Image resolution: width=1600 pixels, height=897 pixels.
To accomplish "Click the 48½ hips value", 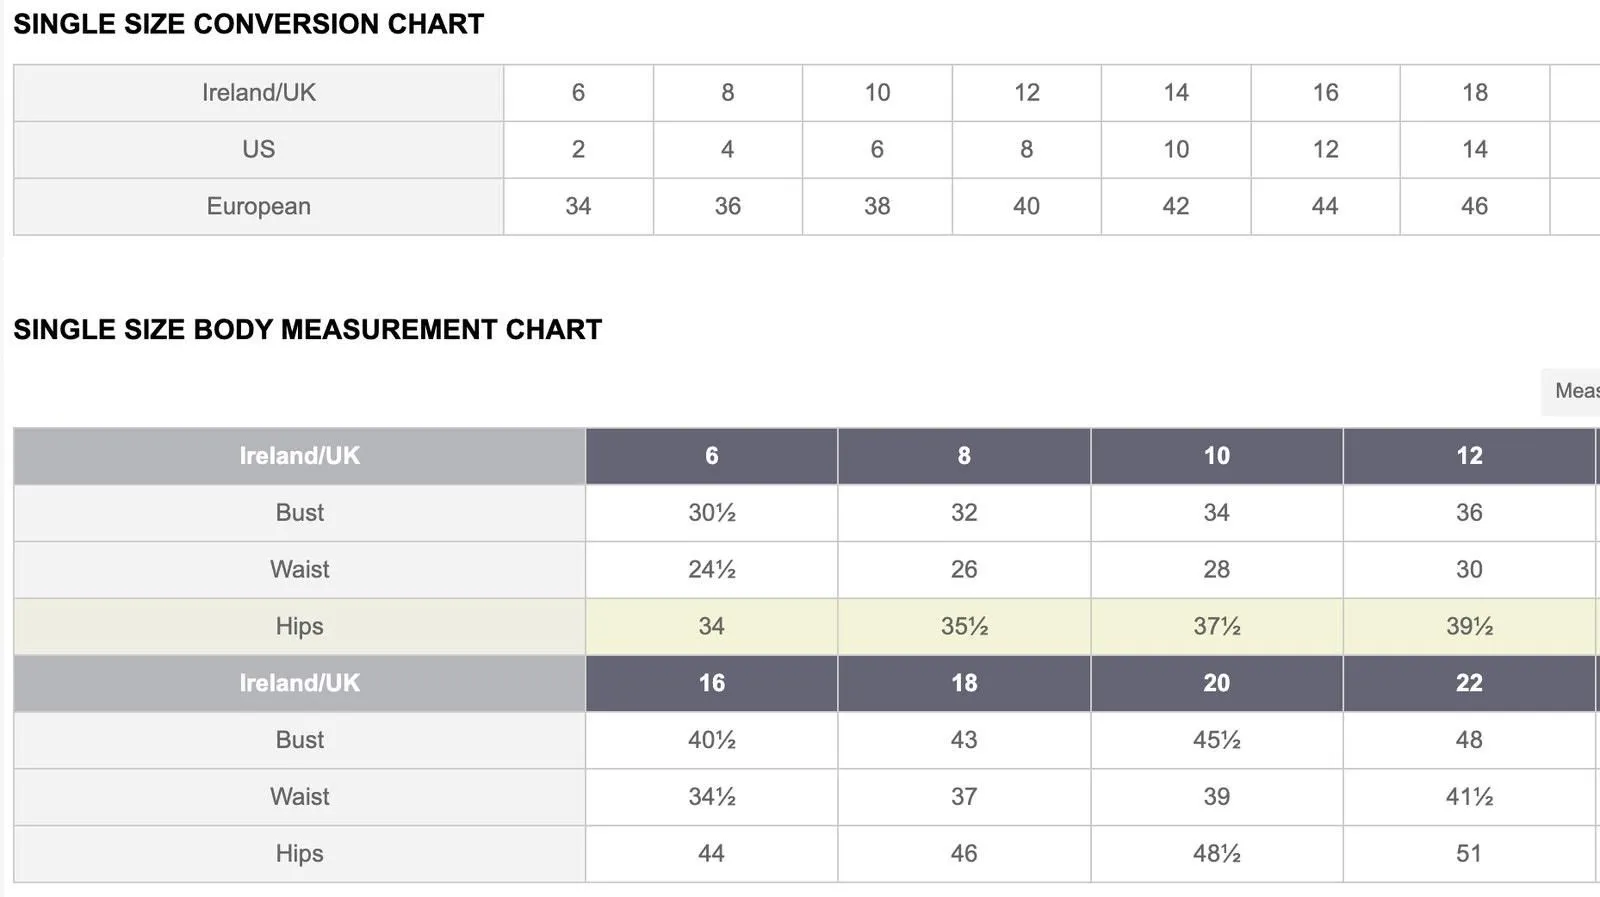I will pyautogui.click(x=1217, y=854).
